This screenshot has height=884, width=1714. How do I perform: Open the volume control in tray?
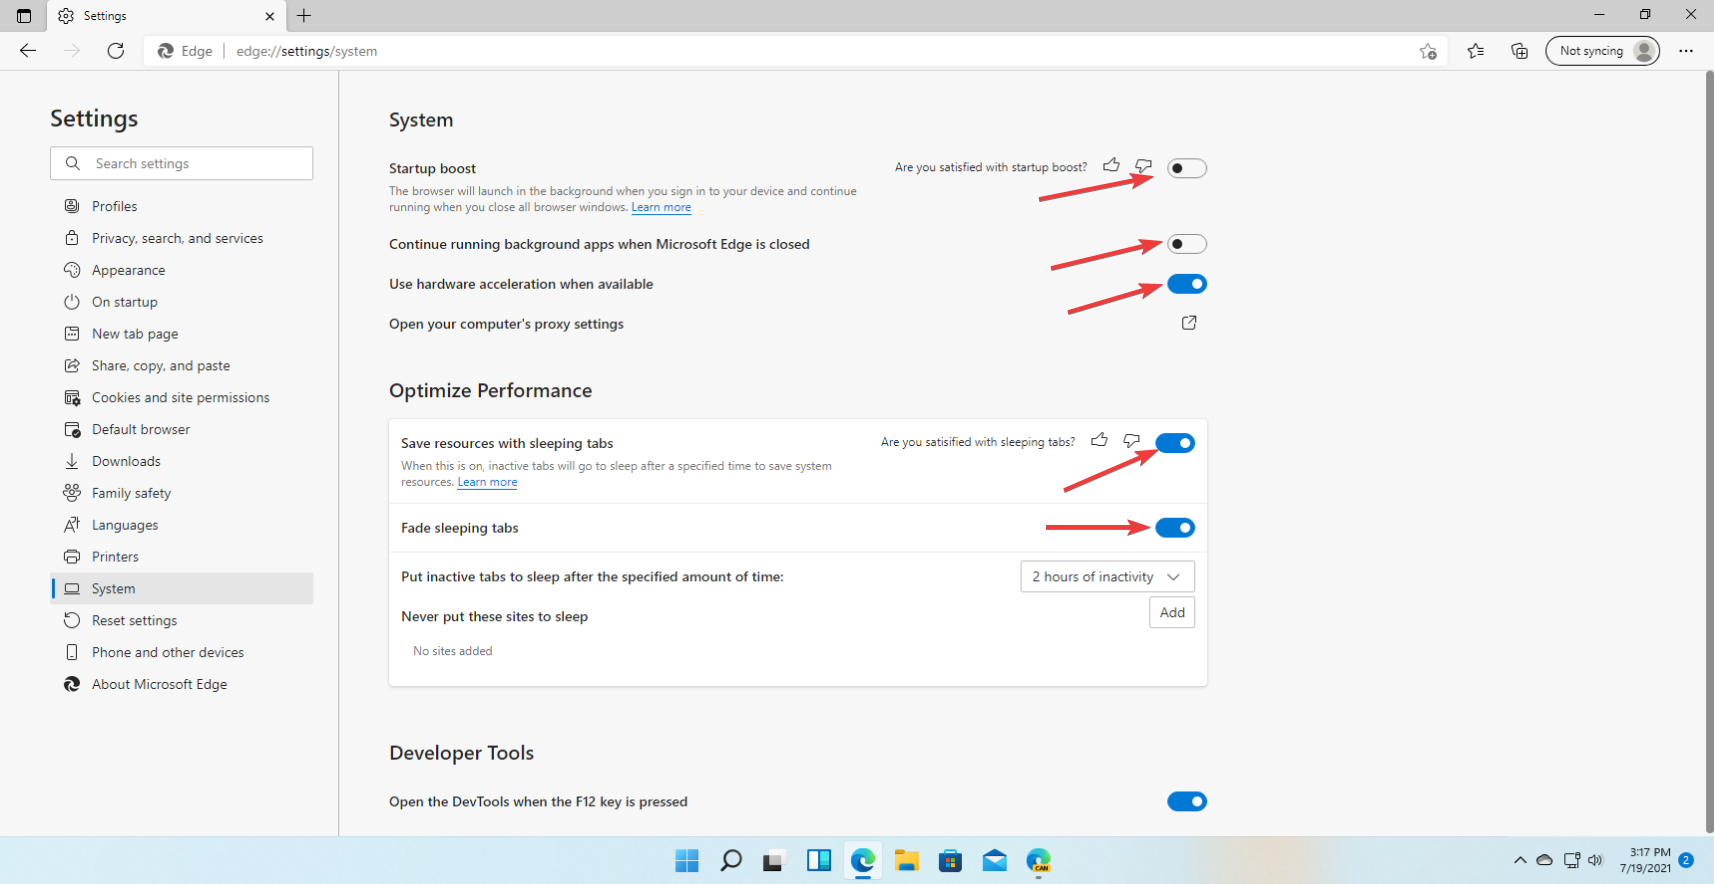coord(1596,860)
